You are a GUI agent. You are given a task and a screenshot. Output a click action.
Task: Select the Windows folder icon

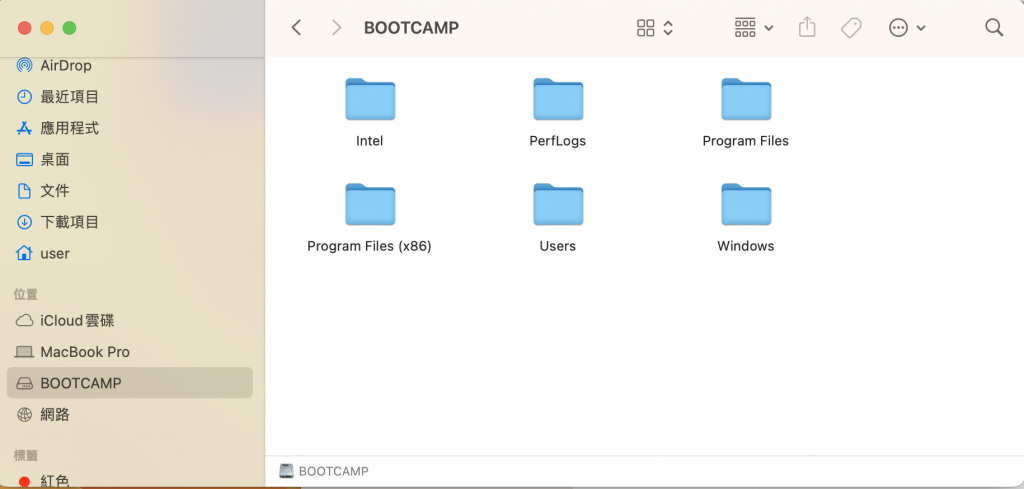[746, 204]
